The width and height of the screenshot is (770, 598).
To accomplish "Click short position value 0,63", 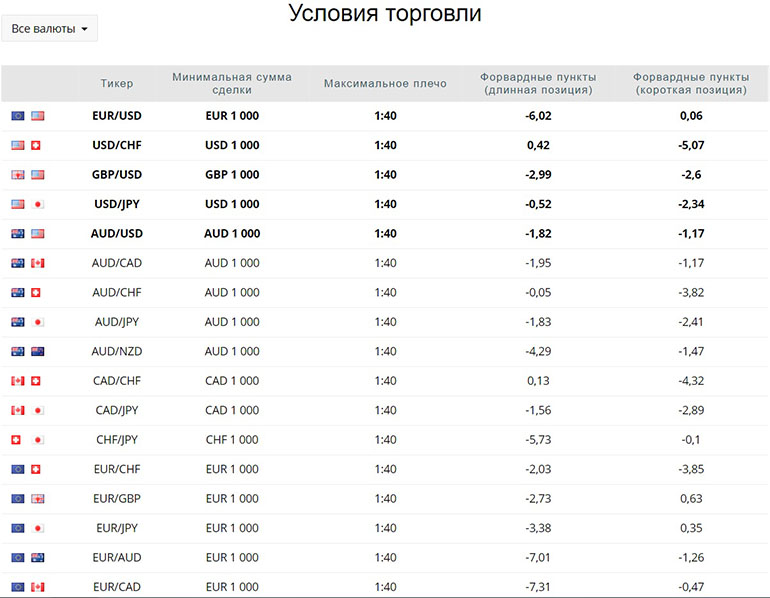I will (691, 499).
